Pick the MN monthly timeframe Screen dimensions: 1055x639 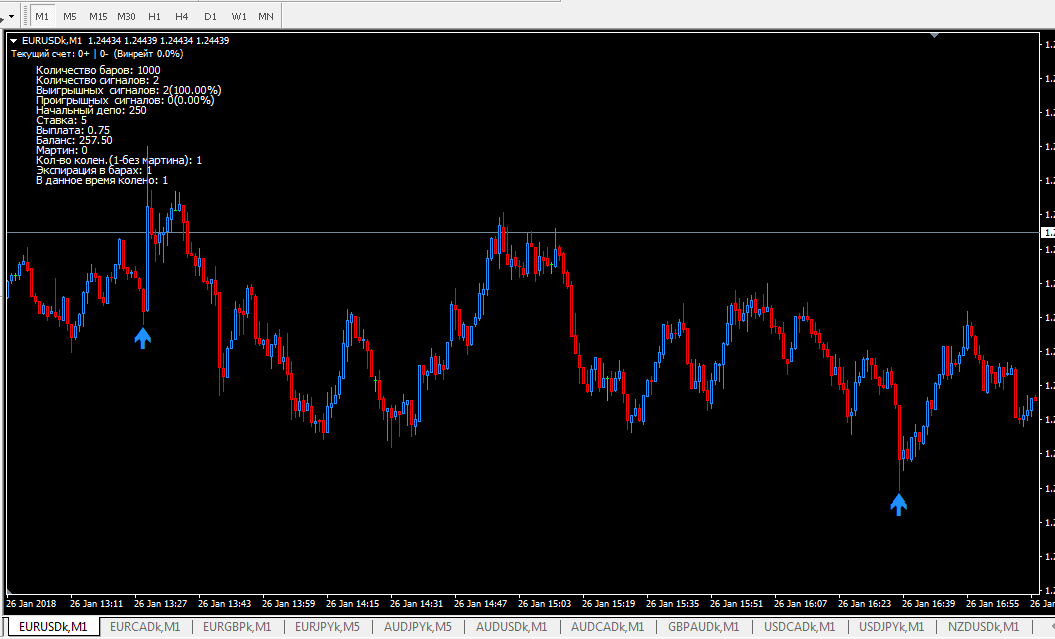[x=266, y=16]
